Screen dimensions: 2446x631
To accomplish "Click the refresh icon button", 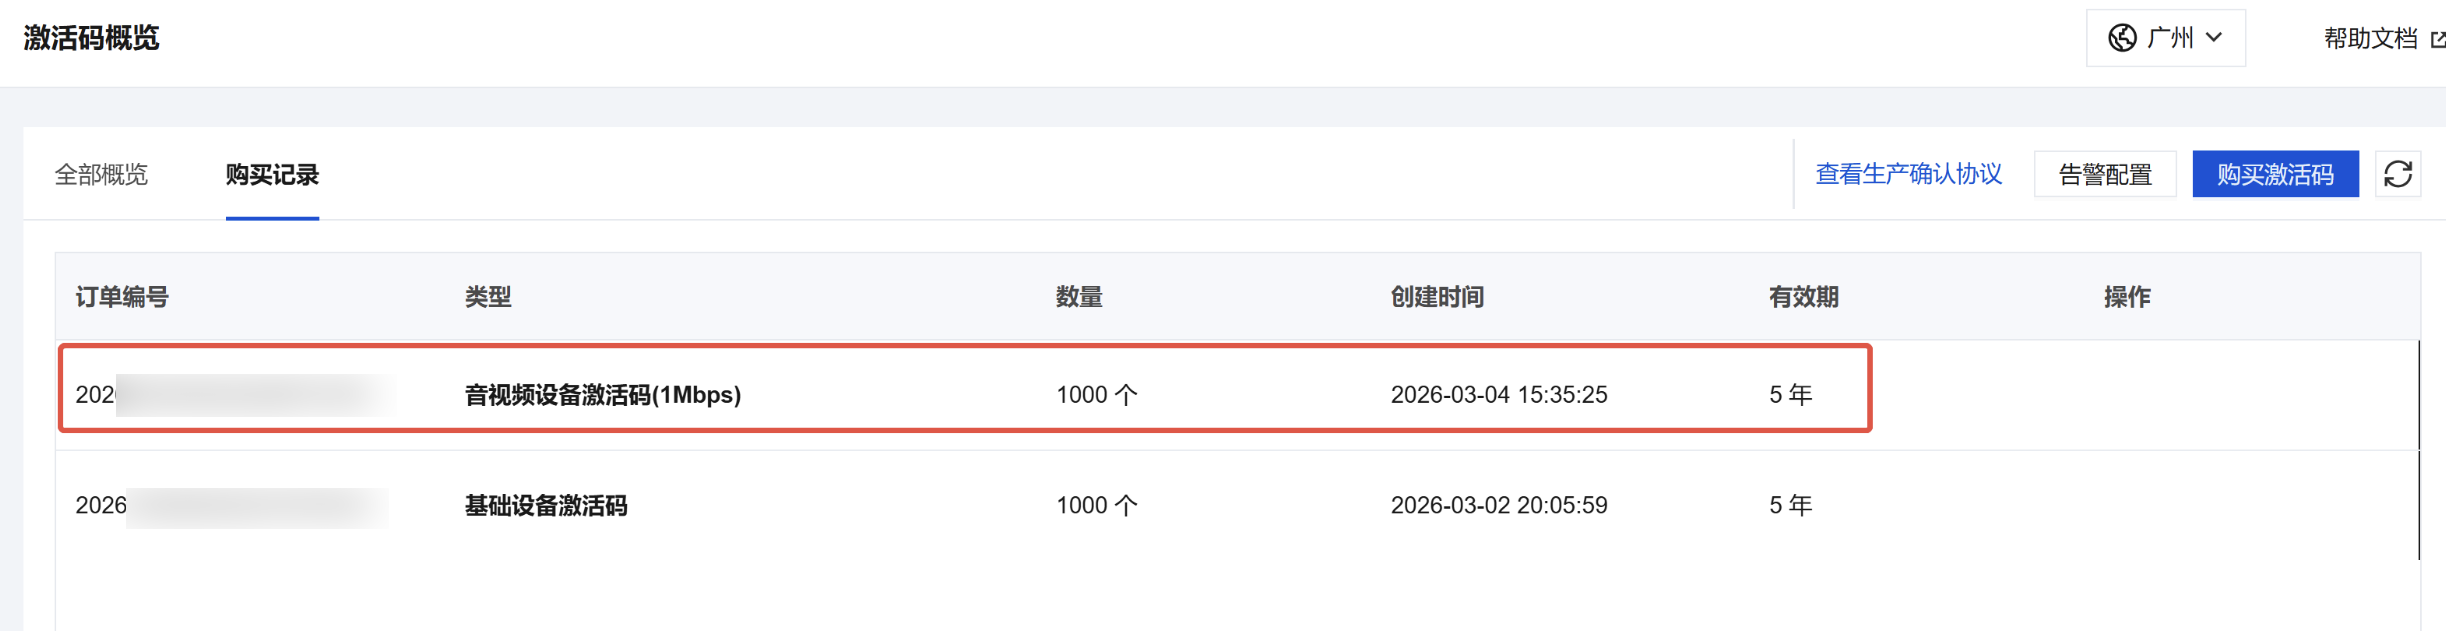I will (x=2398, y=175).
